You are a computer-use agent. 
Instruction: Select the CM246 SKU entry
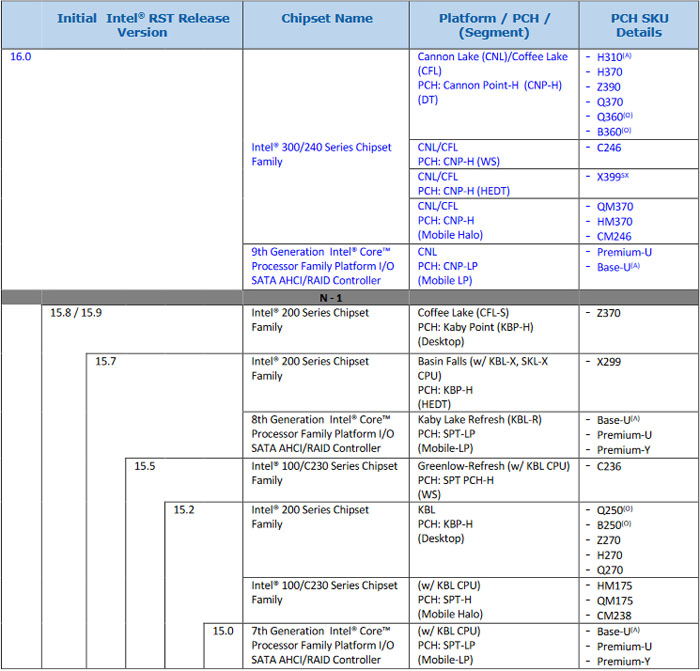click(614, 236)
